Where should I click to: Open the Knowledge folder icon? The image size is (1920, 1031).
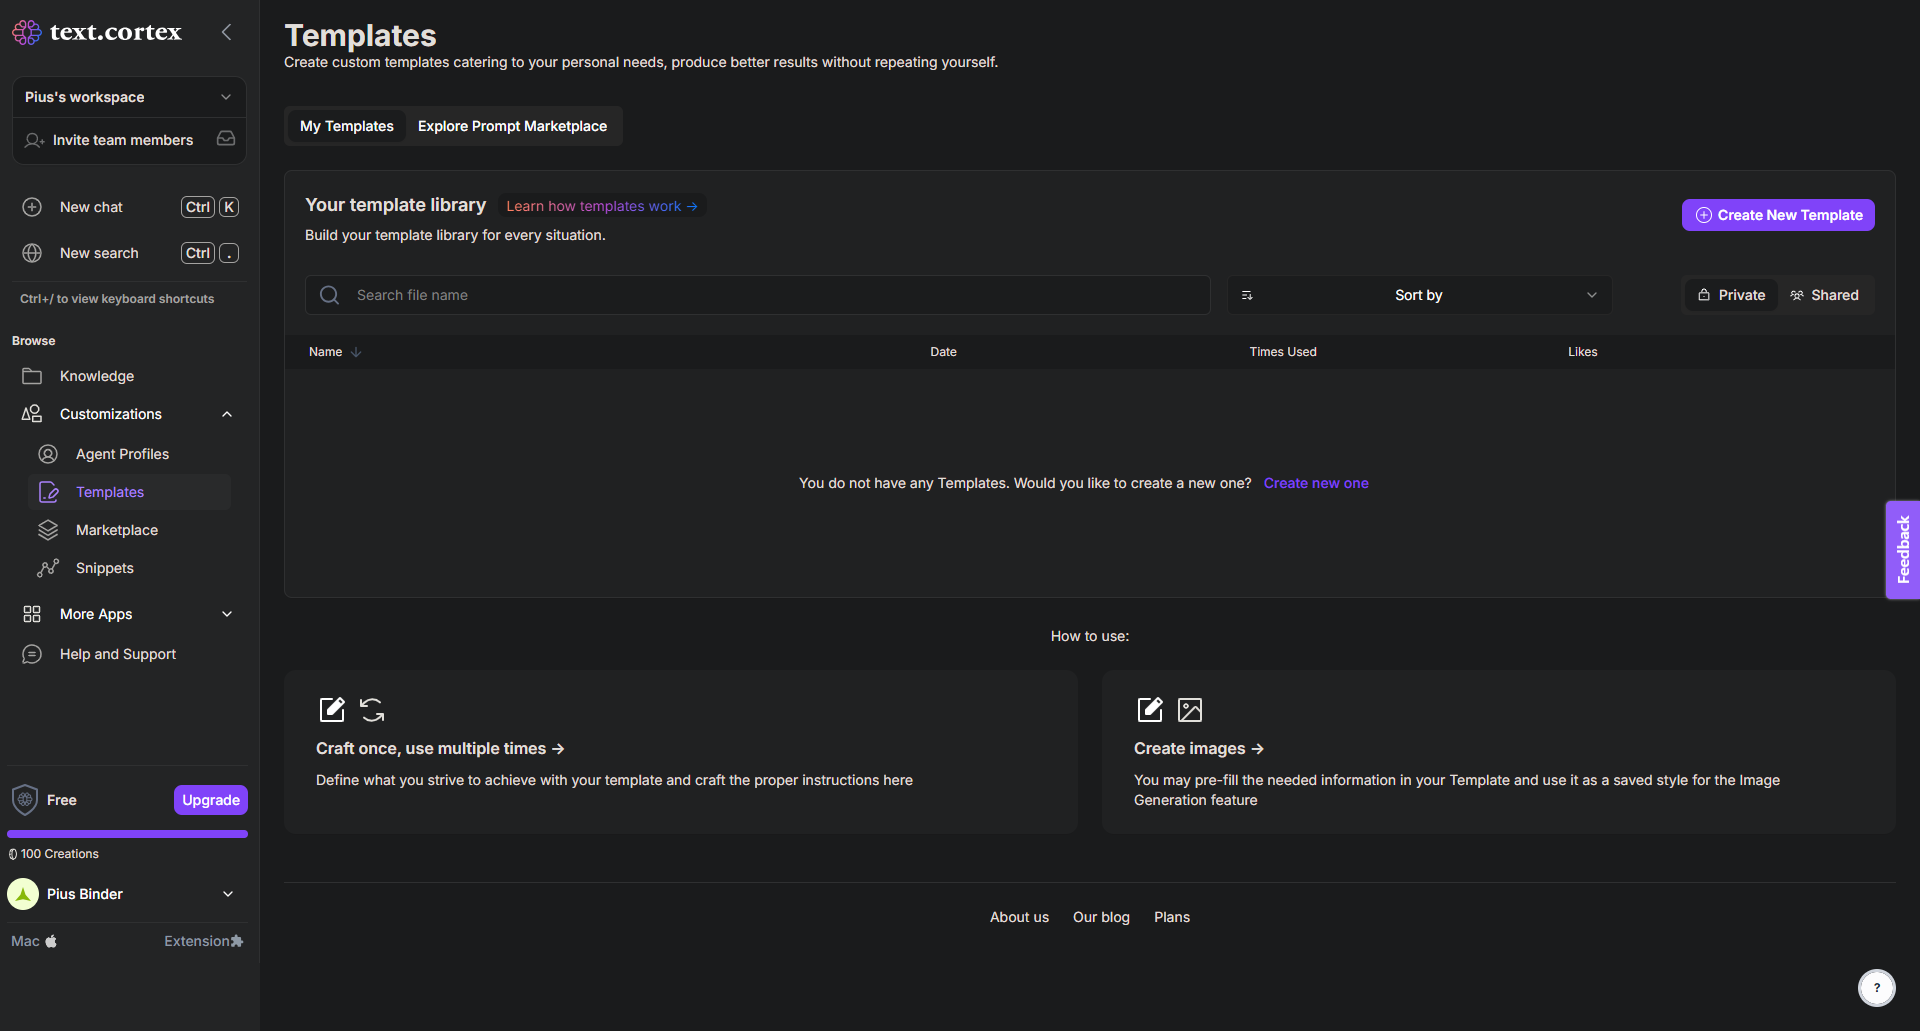point(32,376)
